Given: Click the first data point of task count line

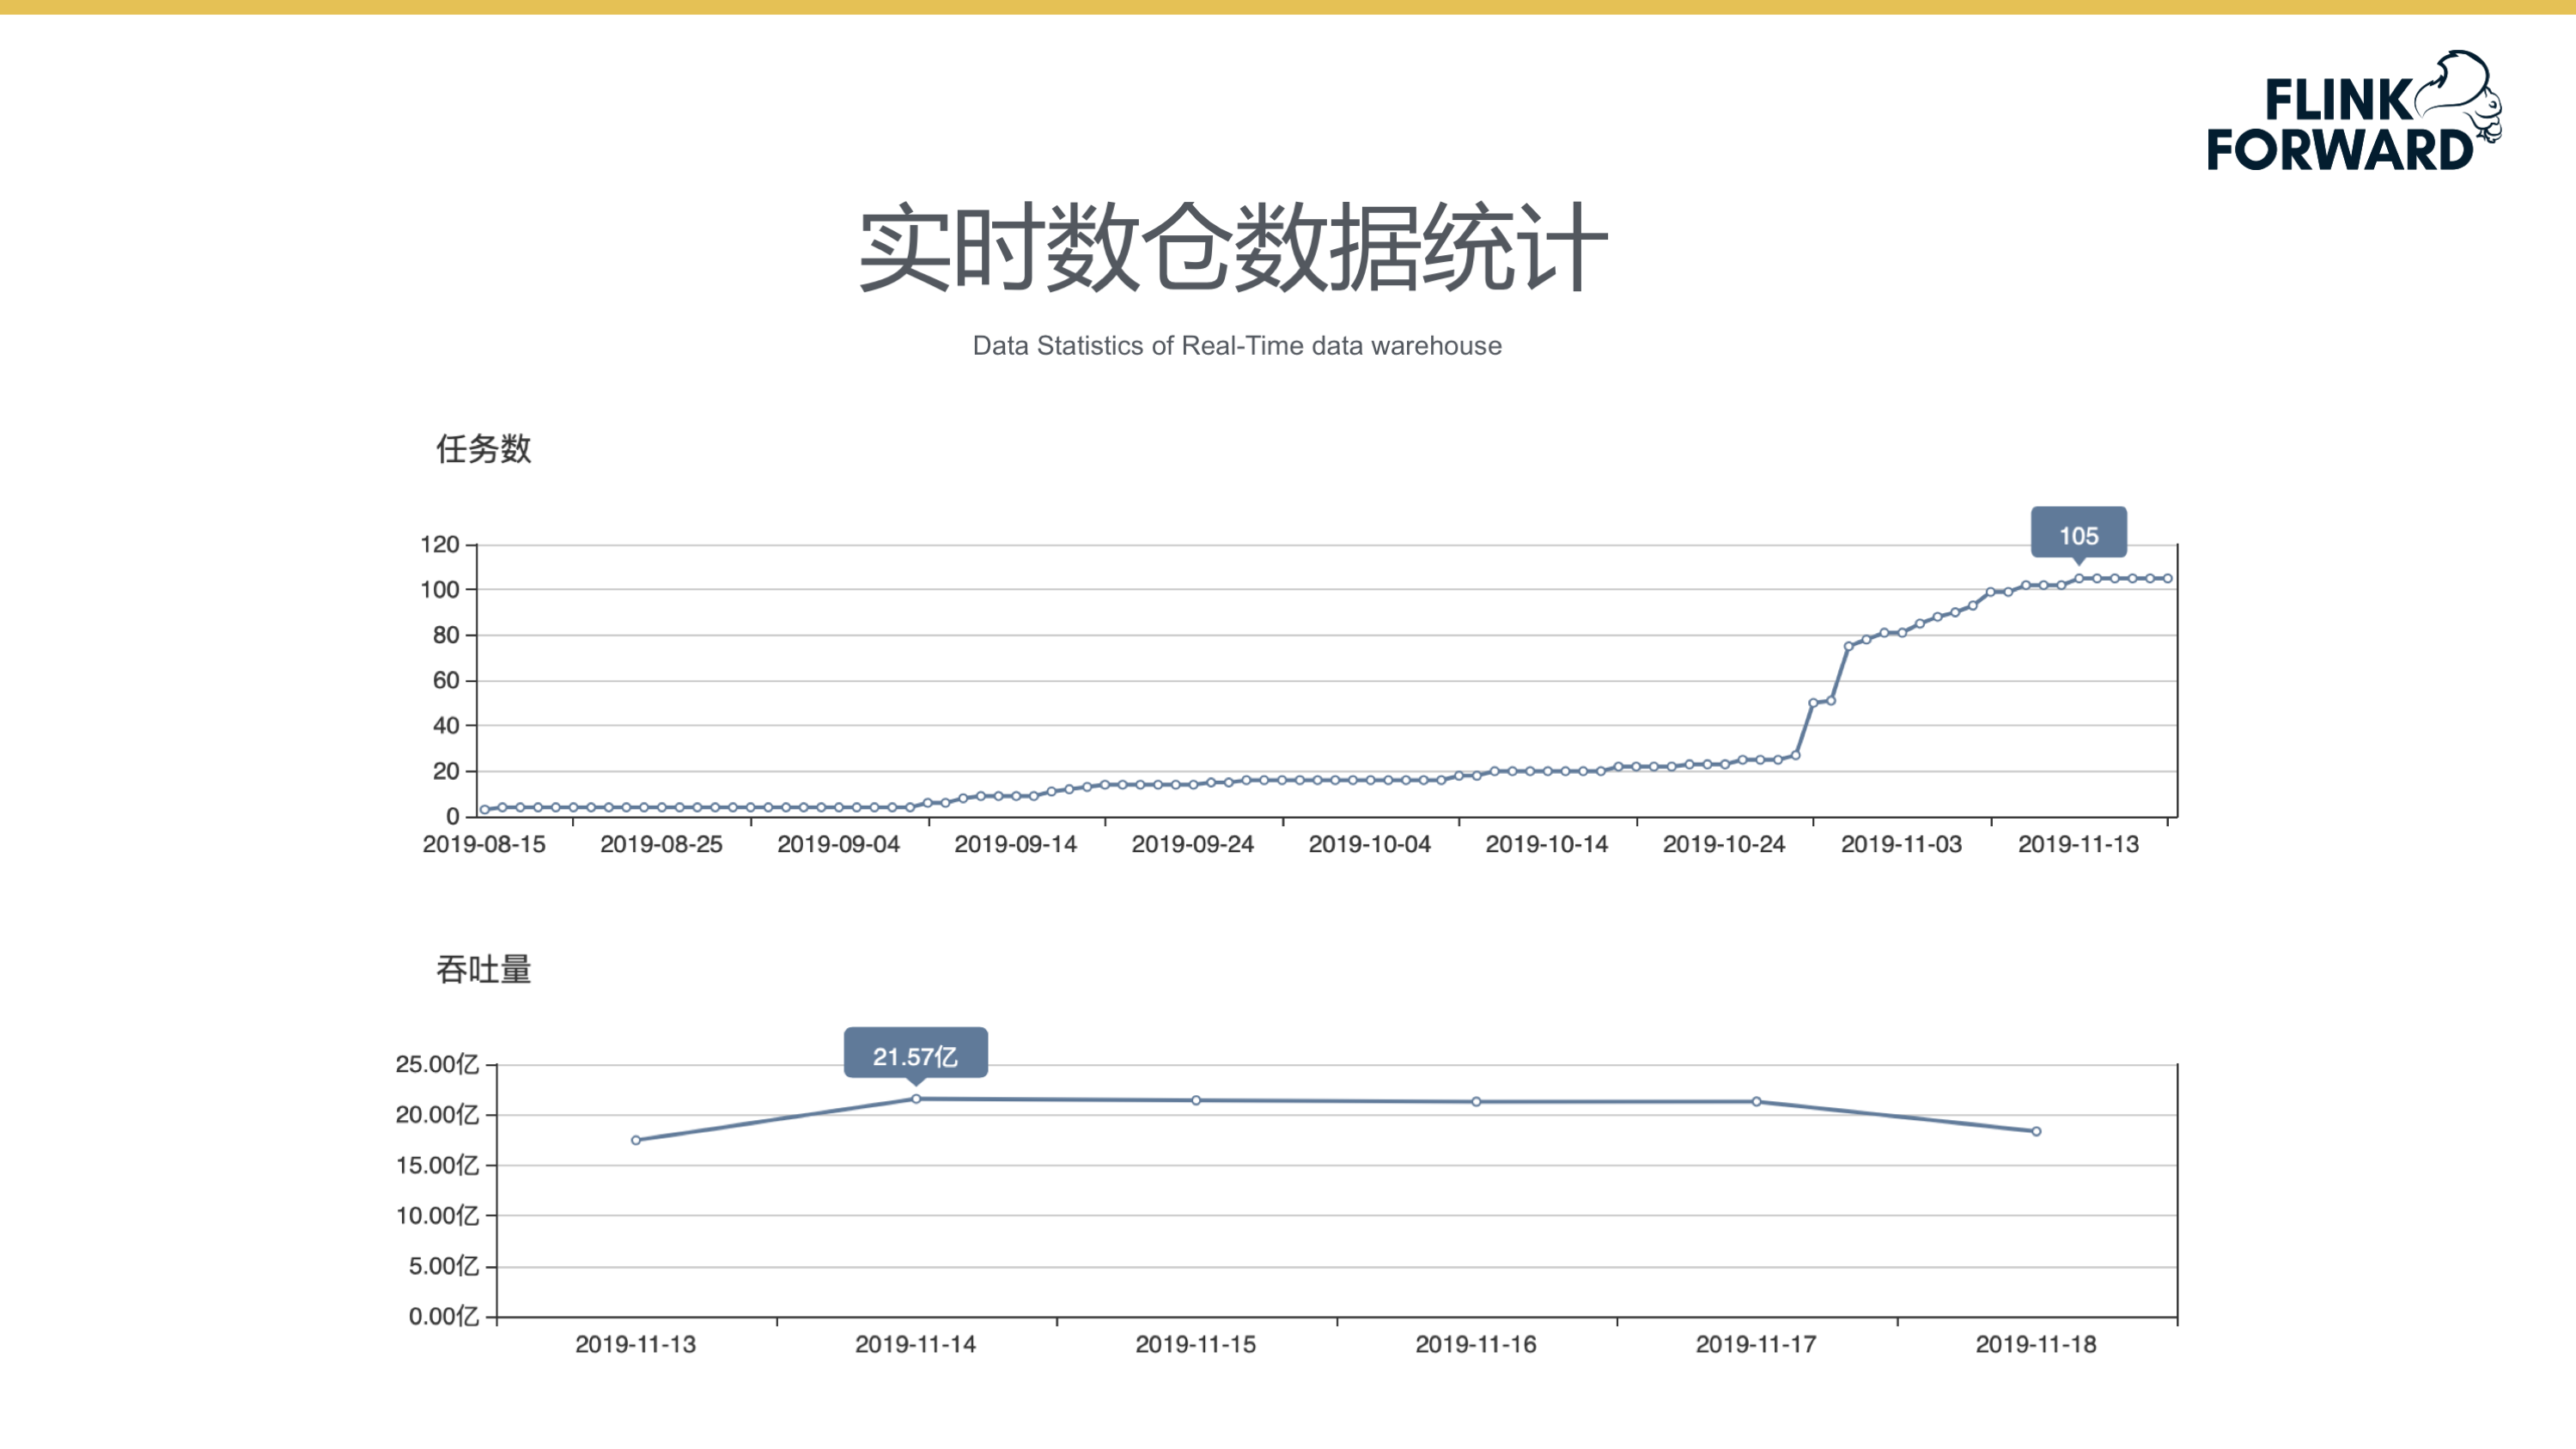Looking at the screenshot, I should pos(485,810).
